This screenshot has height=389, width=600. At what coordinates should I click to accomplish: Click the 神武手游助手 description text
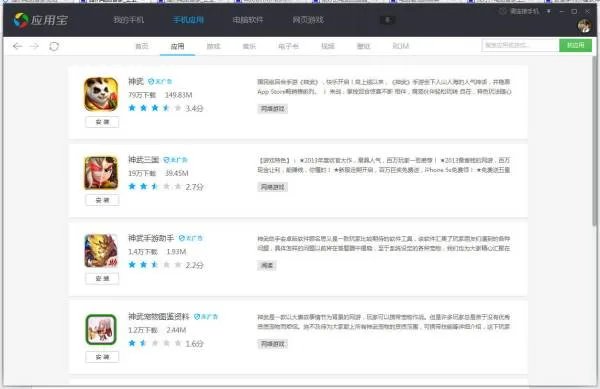384,243
